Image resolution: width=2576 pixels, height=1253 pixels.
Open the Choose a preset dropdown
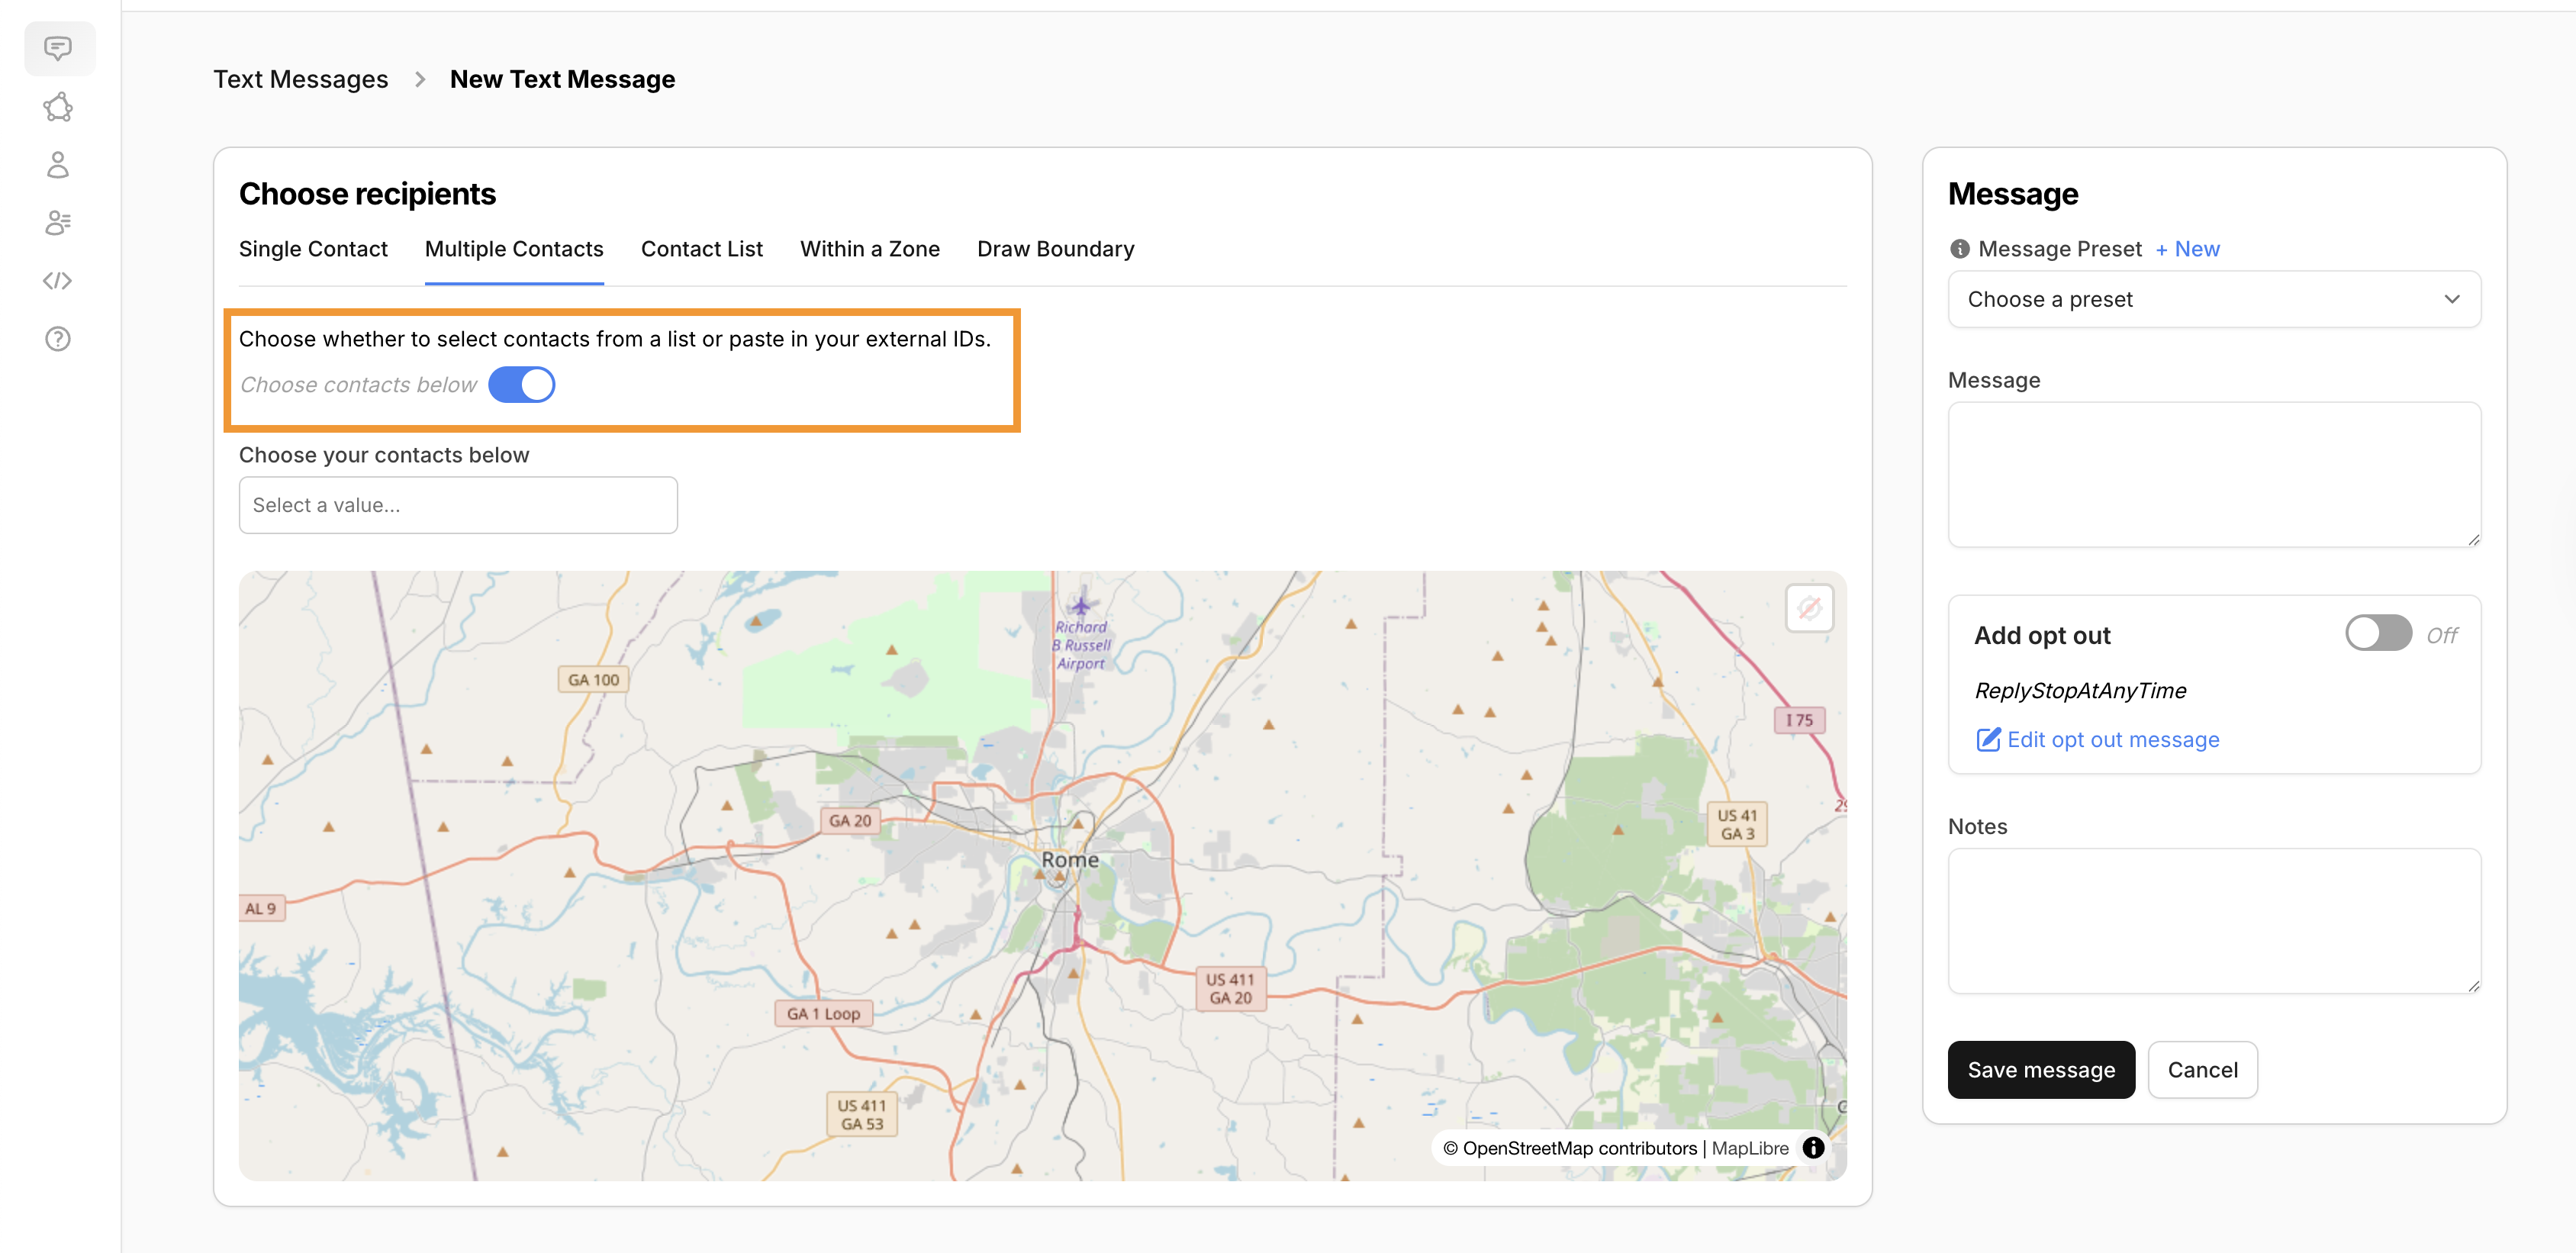pos(2213,299)
